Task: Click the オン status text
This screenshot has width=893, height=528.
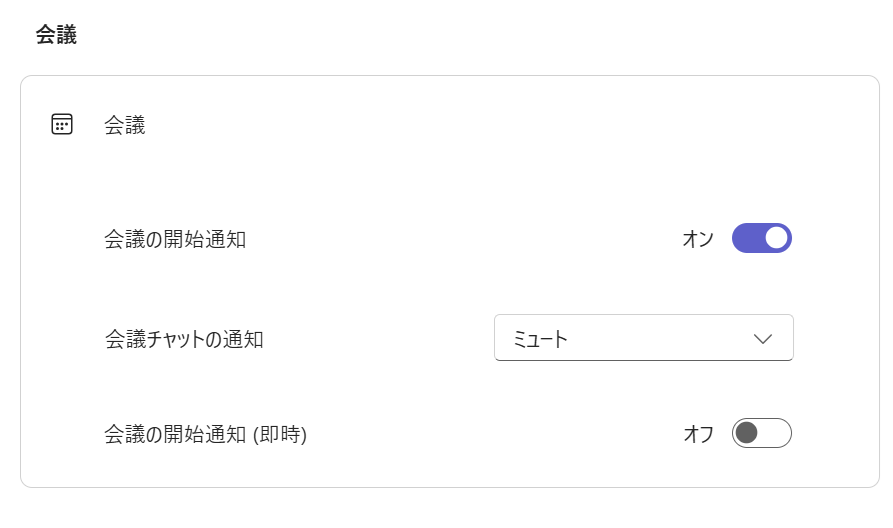Action: point(698,239)
